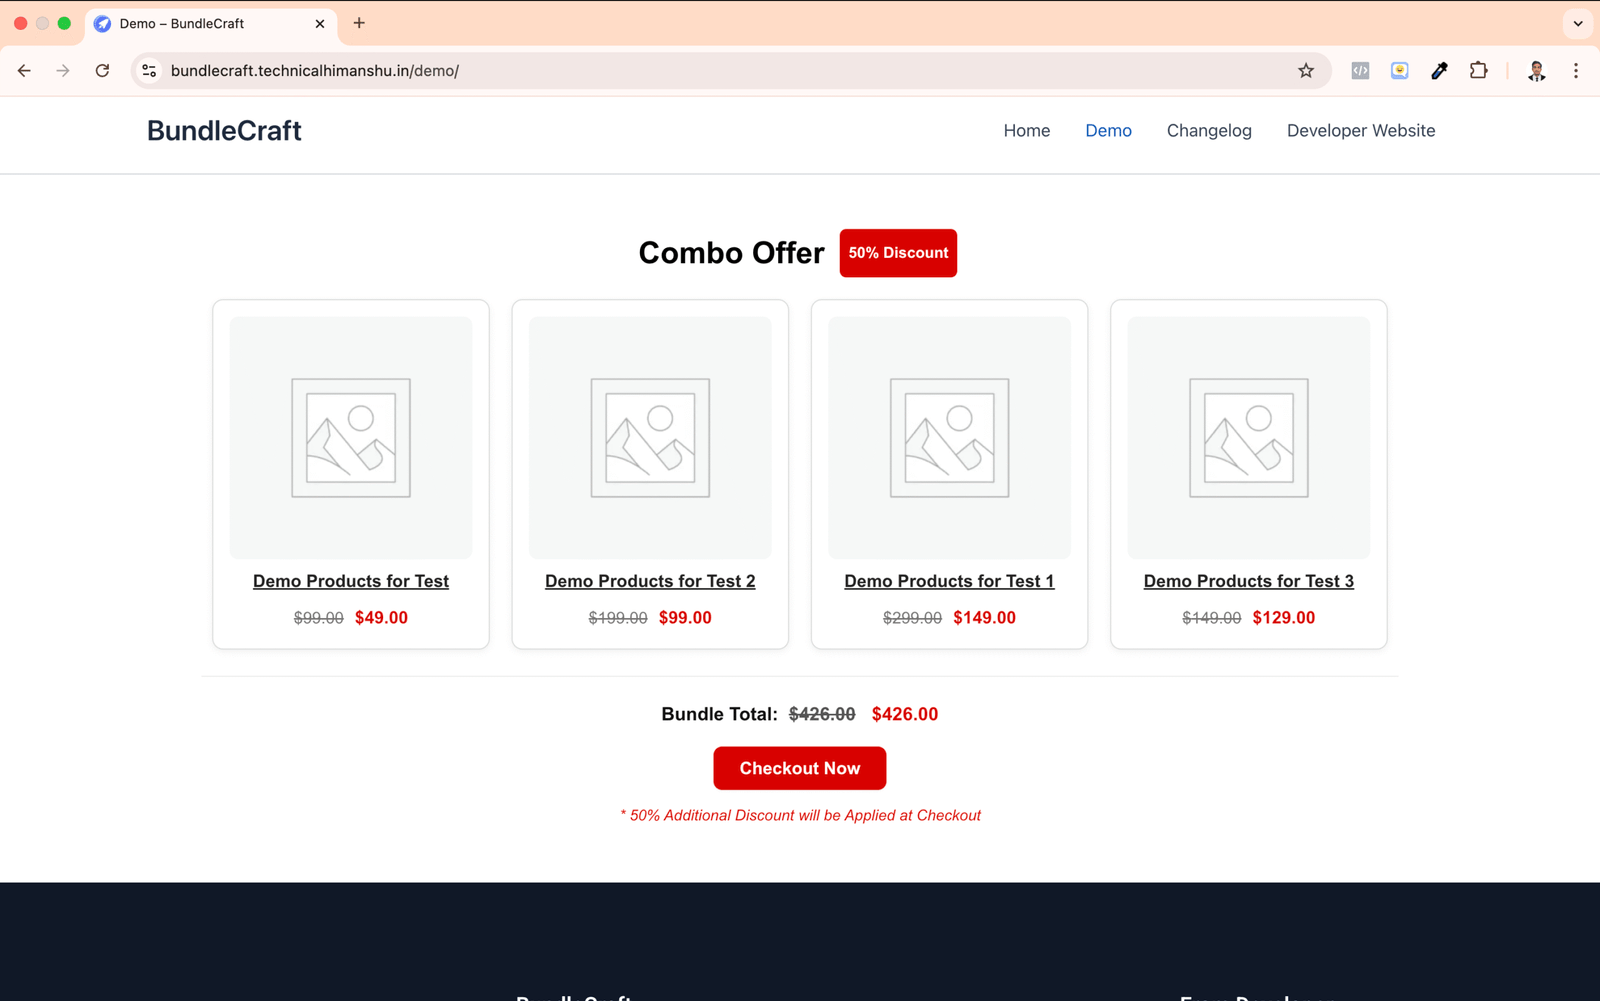Open the Changelog page

click(1208, 131)
